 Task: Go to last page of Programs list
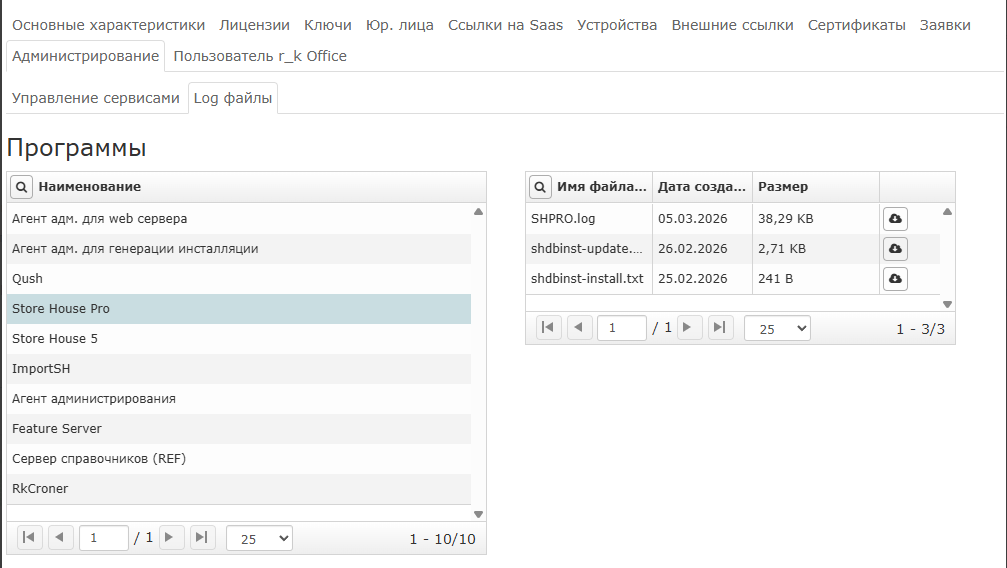point(202,538)
